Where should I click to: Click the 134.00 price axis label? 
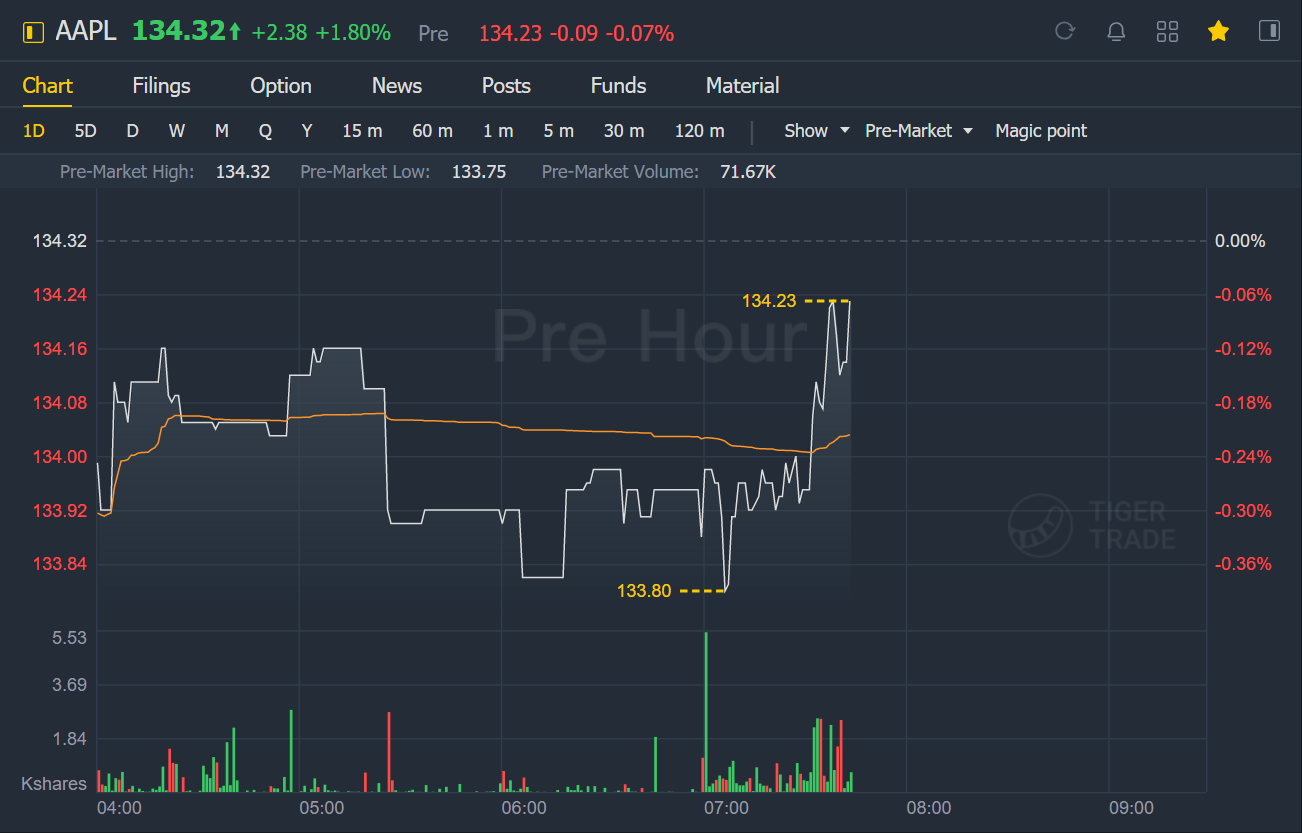60,457
